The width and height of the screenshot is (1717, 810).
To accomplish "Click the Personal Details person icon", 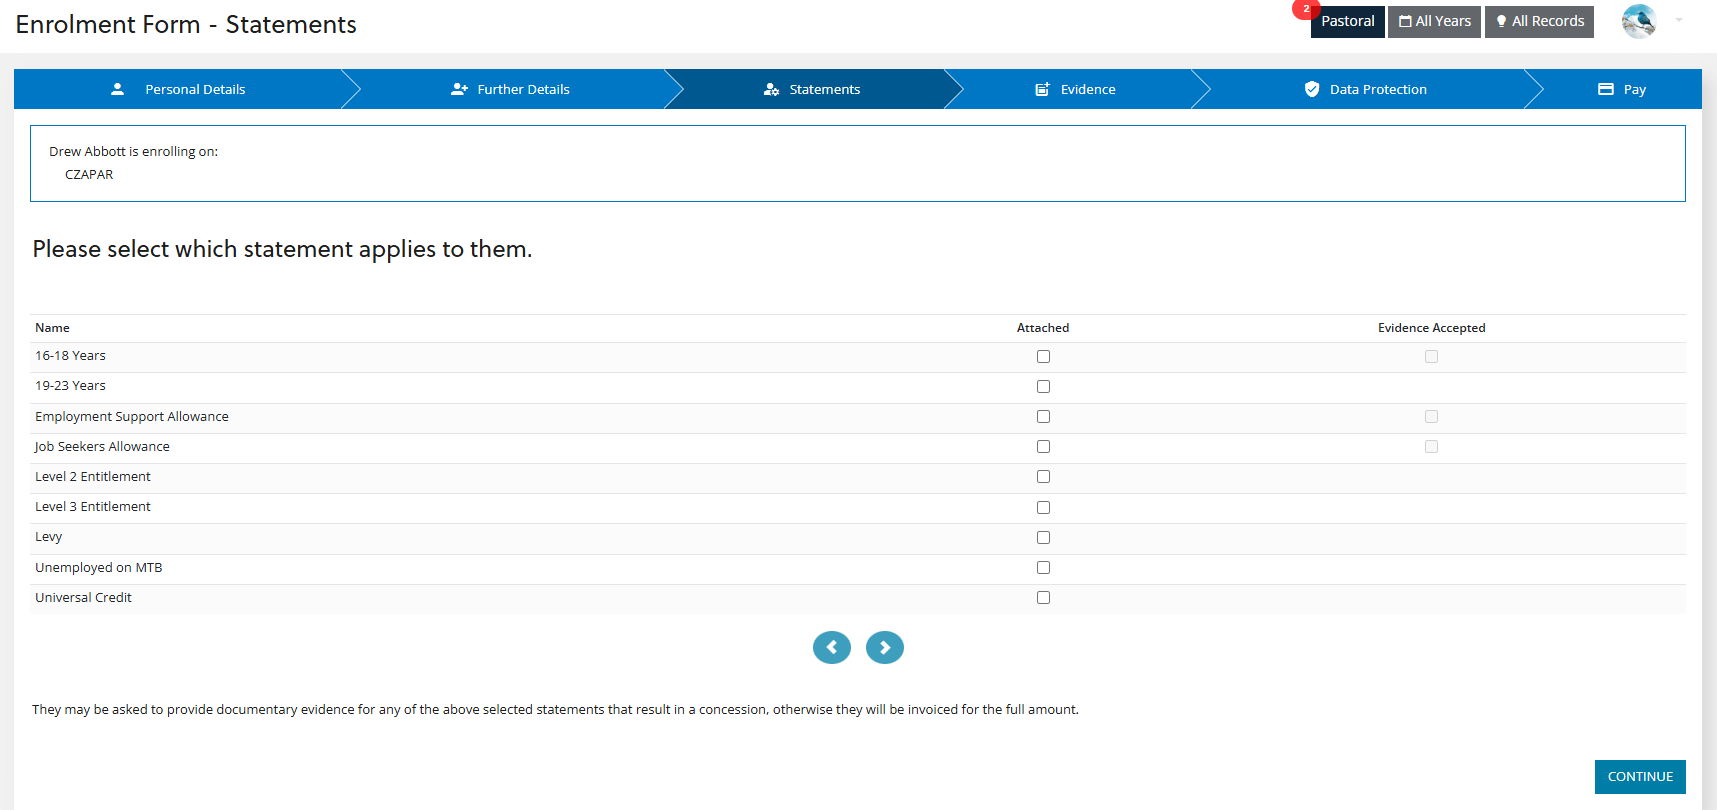I will 117,89.
